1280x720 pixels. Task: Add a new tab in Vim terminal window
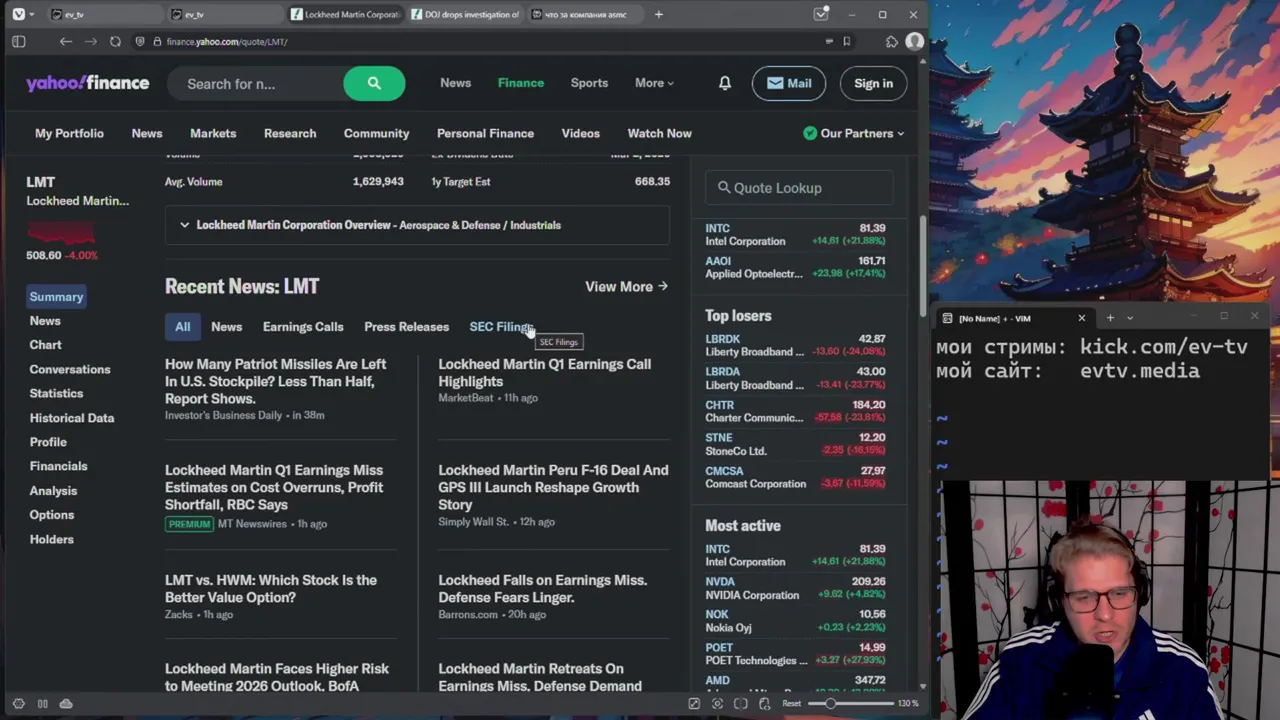point(1110,318)
